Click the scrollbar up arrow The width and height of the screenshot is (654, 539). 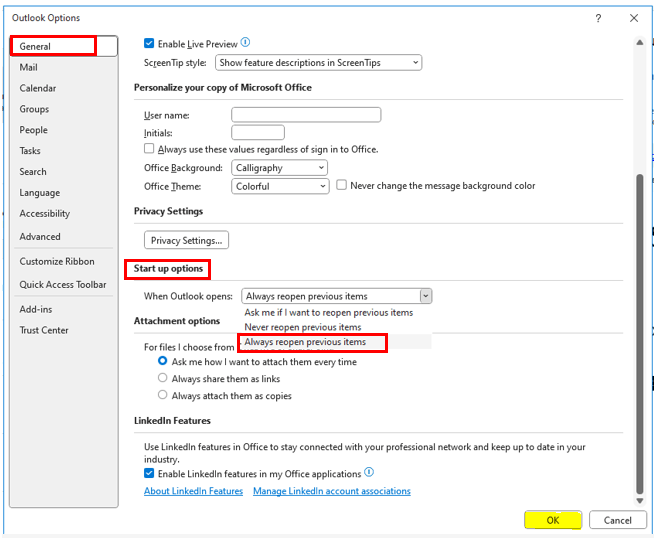[639, 43]
